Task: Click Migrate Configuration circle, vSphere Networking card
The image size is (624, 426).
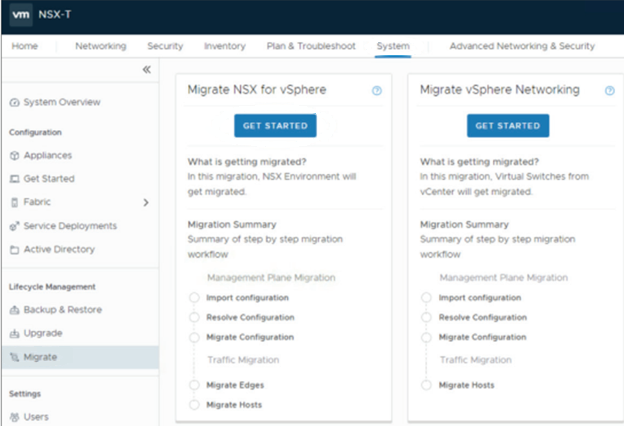Action: pos(426,337)
